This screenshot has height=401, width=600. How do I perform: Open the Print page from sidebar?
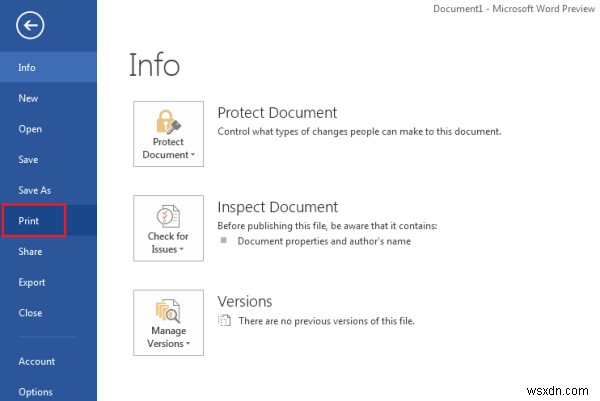click(x=48, y=221)
